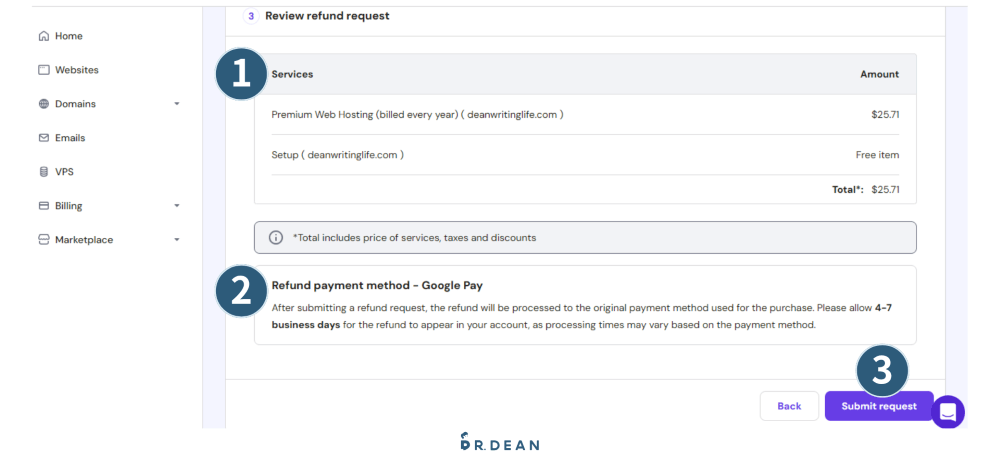Open the Home menu item

click(69, 36)
